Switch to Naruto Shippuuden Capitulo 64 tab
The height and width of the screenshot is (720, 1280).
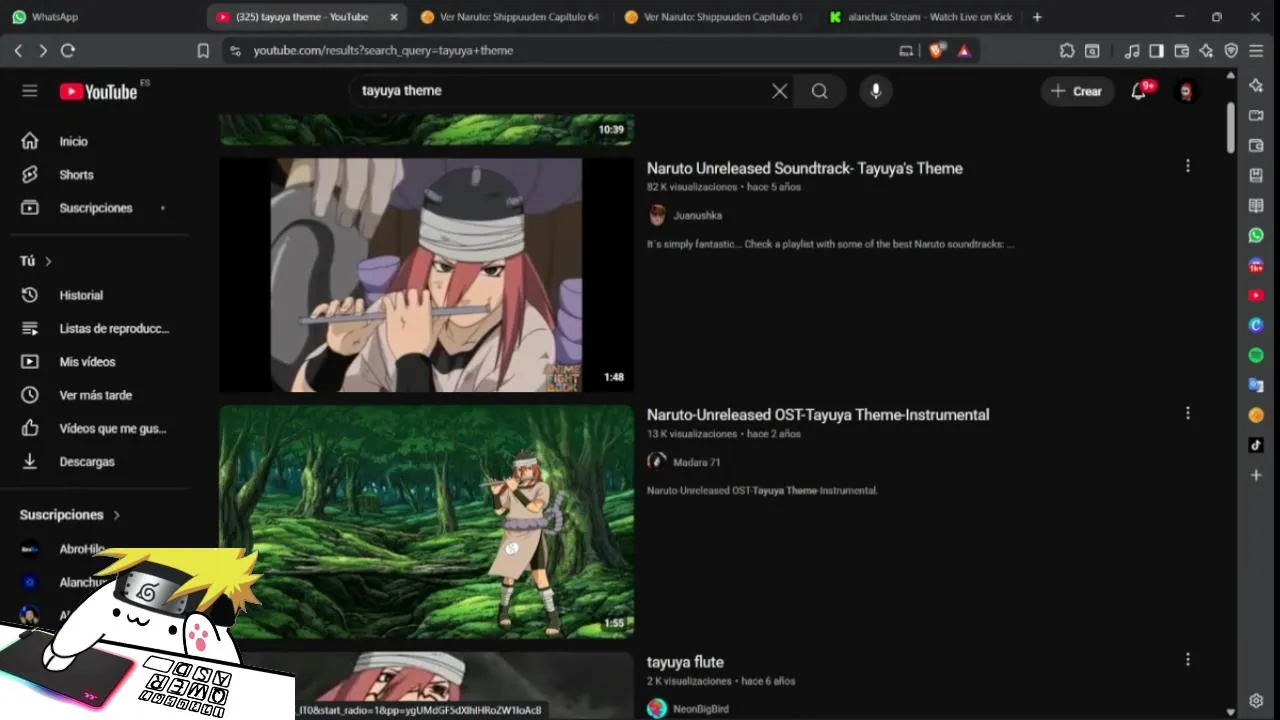(x=510, y=17)
